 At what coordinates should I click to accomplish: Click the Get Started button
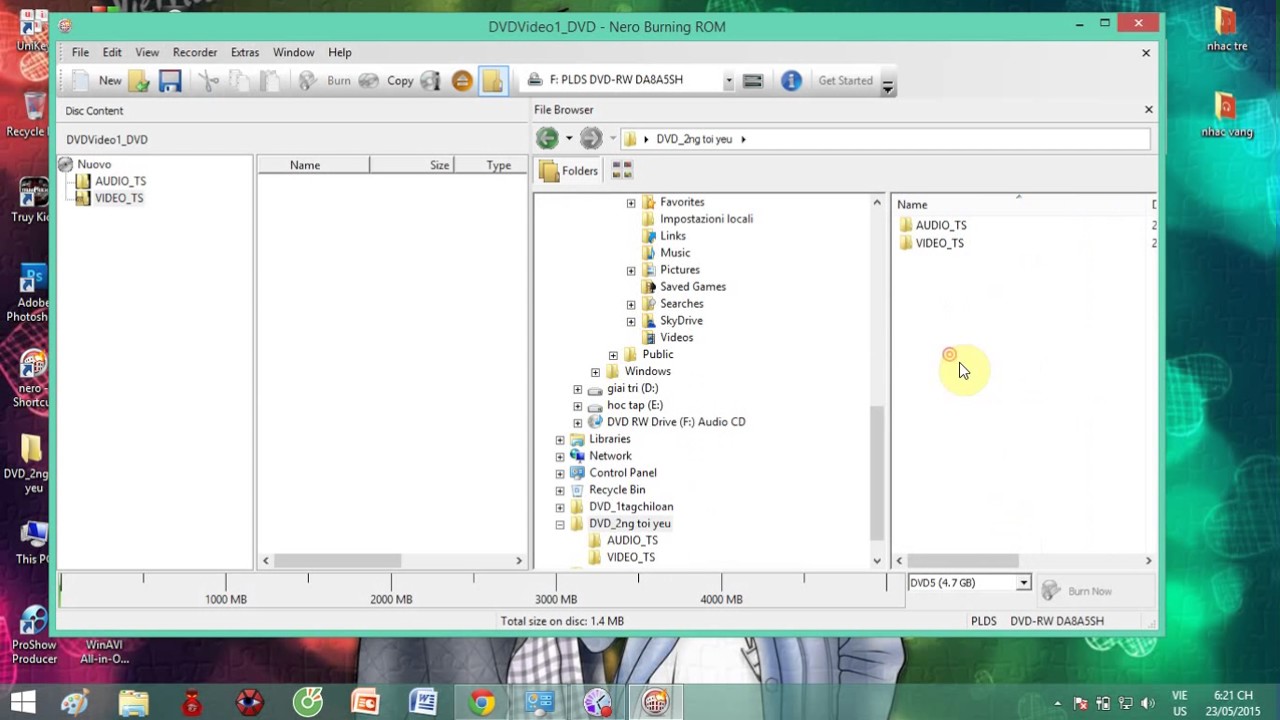coord(846,81)
